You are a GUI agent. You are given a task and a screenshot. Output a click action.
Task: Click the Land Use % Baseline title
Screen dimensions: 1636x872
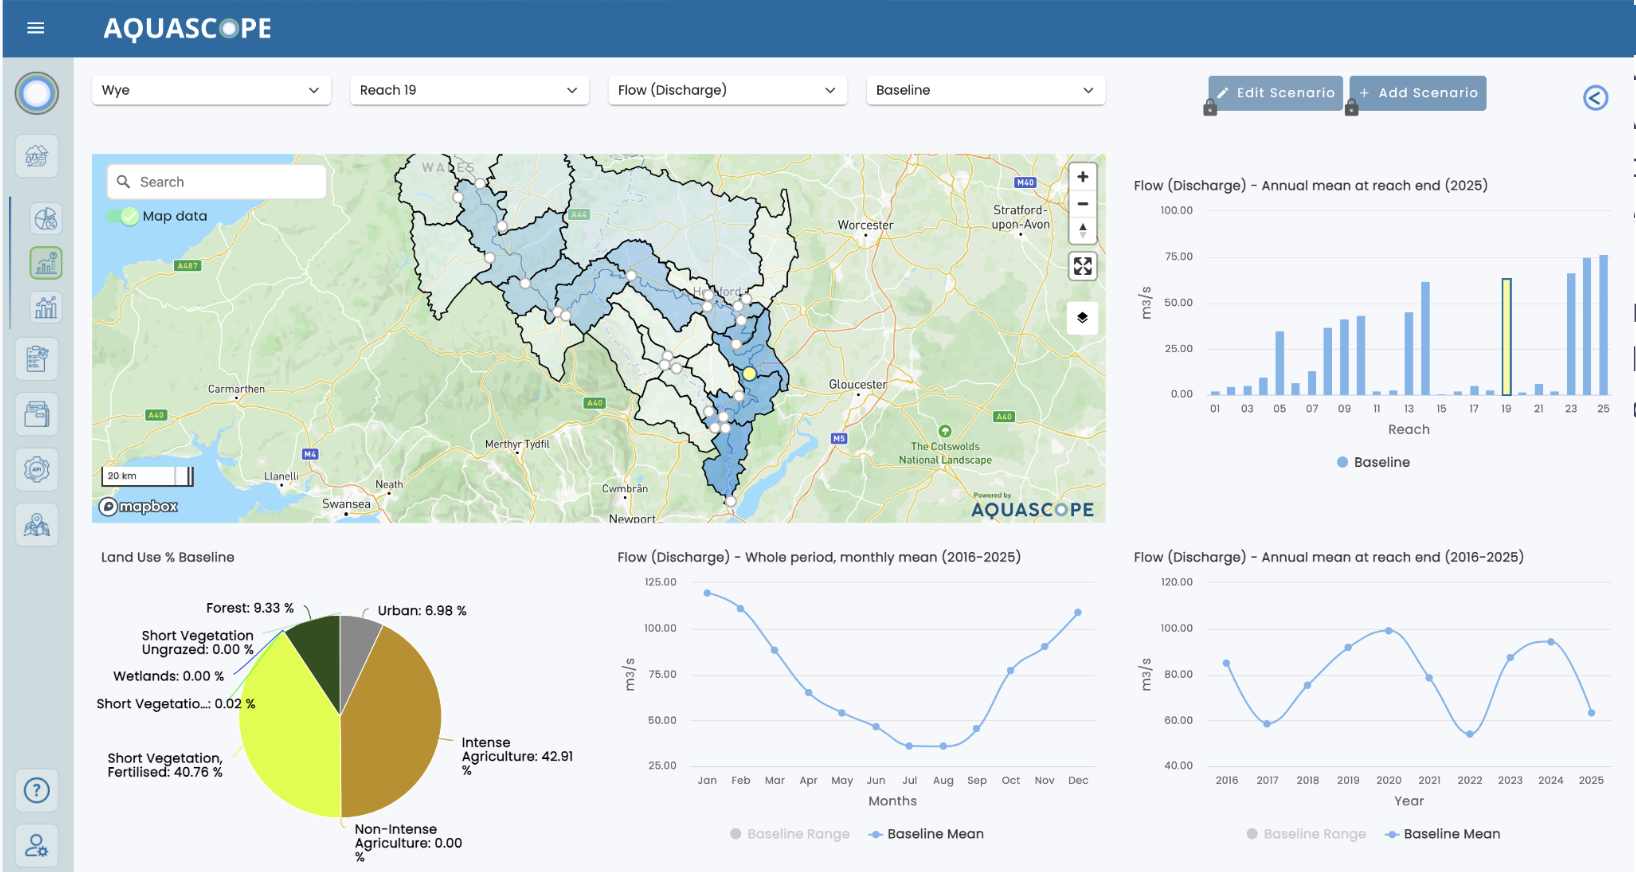[167, 557]
